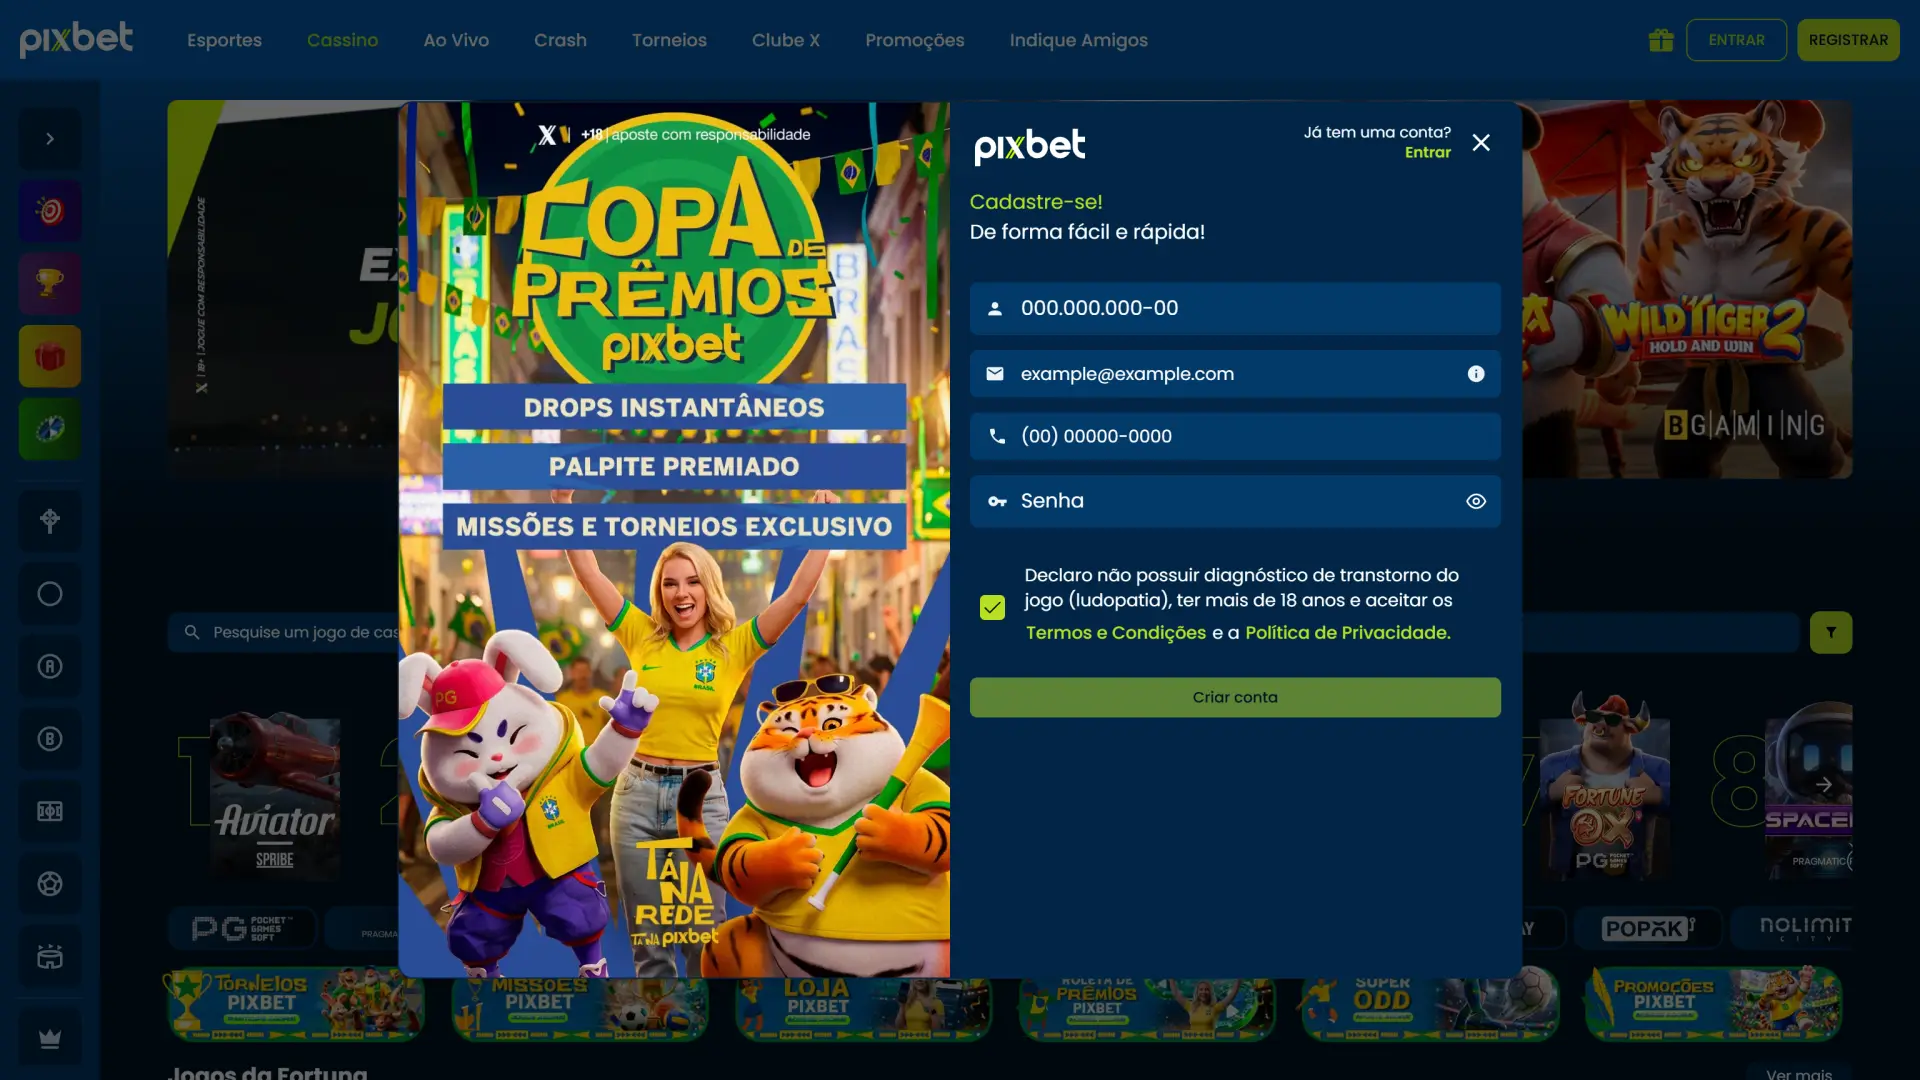Click the Copa de Prêmios promo image

tap(674, 540)
